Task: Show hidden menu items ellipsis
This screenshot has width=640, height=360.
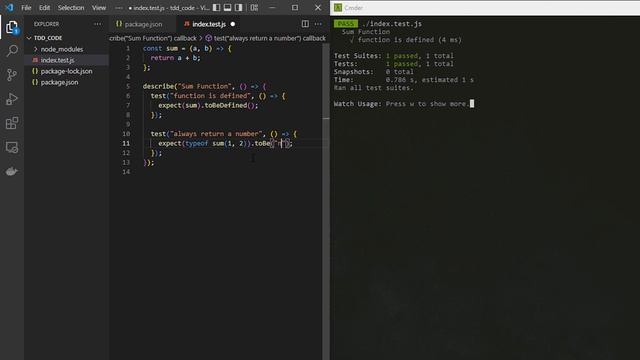Action: [x=118, y=7]
